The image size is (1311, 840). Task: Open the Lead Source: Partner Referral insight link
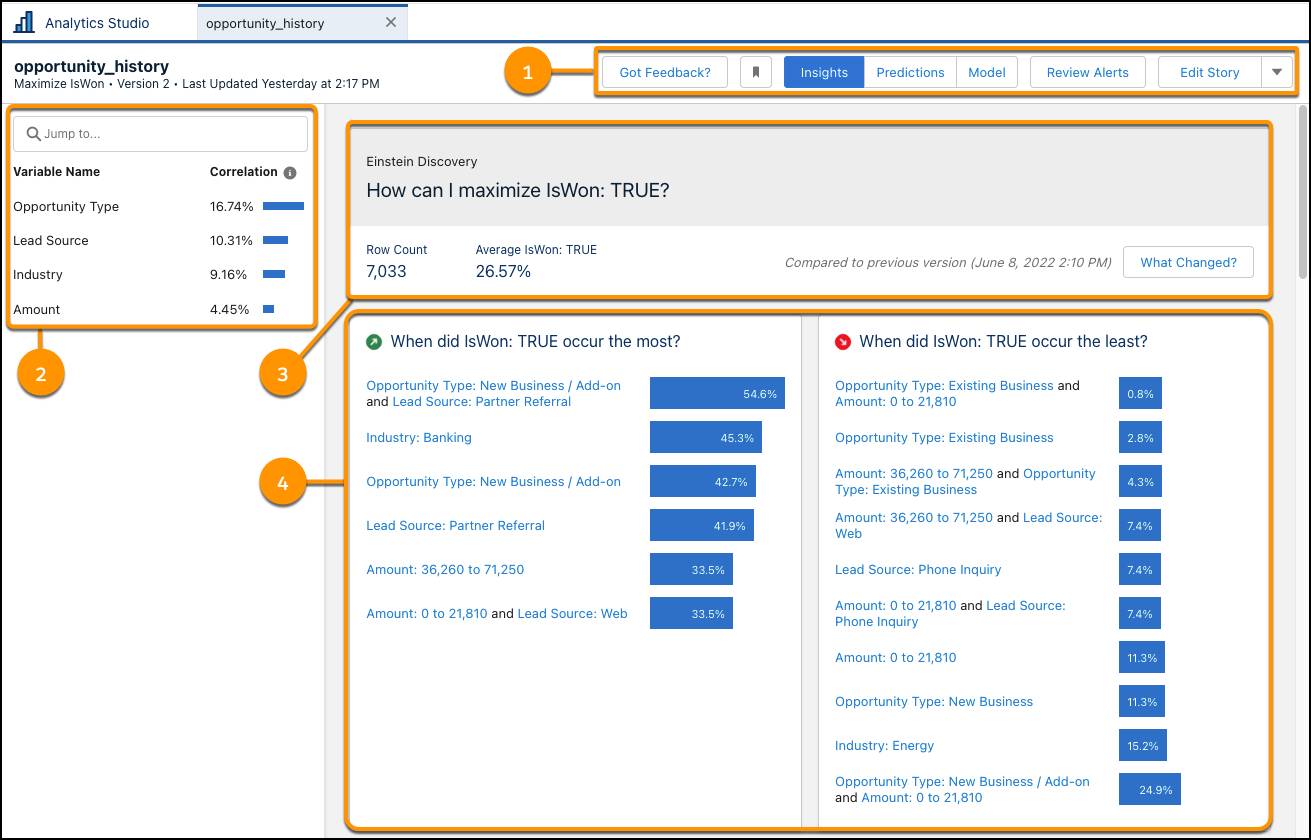click(x=455, y=525)
